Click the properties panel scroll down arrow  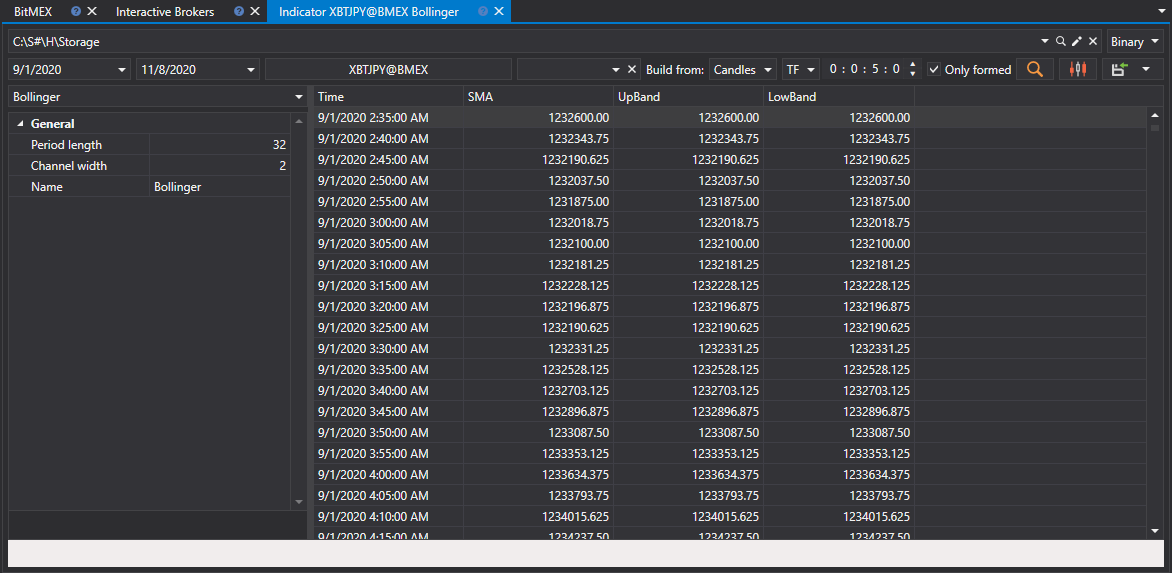pos(299,502)
